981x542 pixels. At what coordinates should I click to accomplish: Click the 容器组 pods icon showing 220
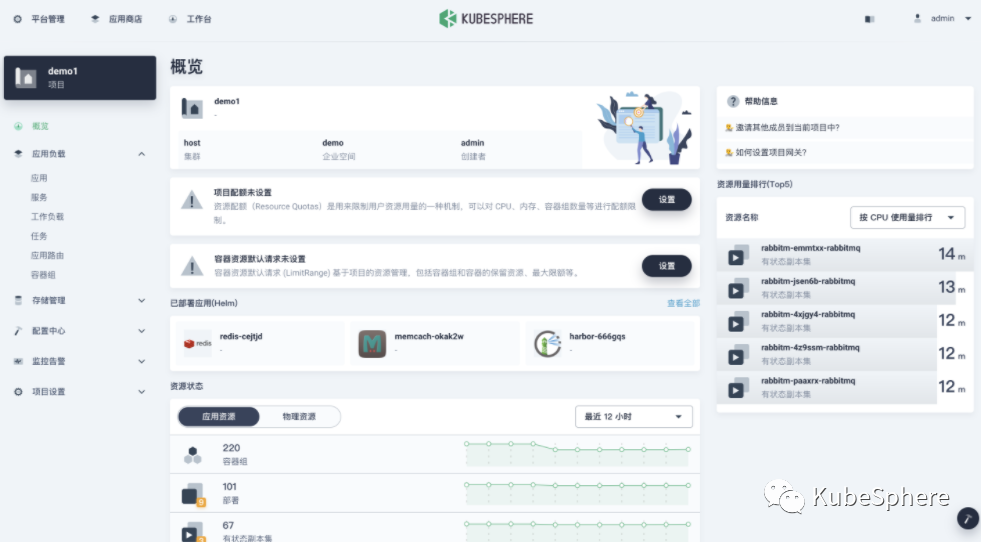pyautogui.click(x=193, y=455)
